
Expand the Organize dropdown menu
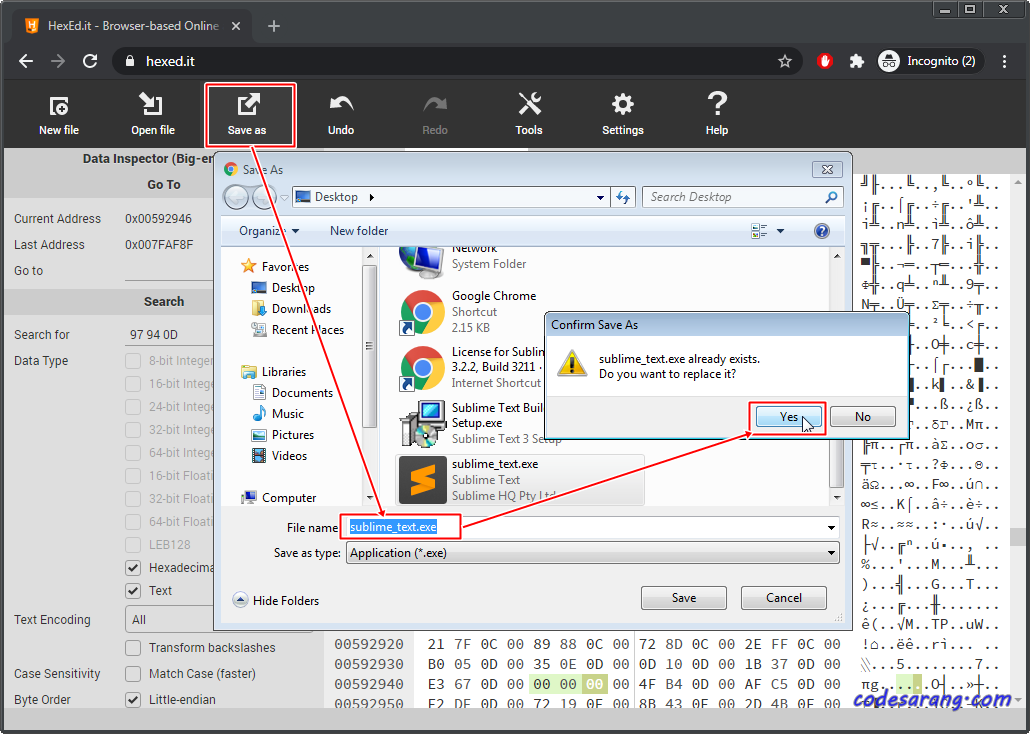[x=269, y=231]
